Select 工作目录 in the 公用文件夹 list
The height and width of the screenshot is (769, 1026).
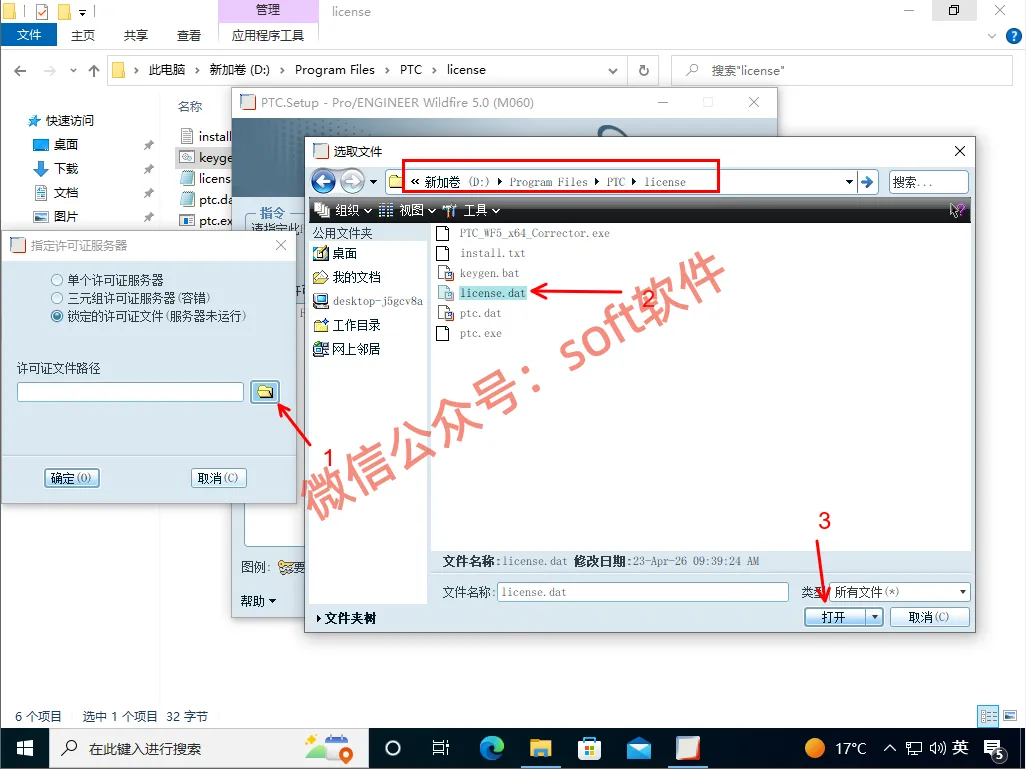tap(347, 325)
